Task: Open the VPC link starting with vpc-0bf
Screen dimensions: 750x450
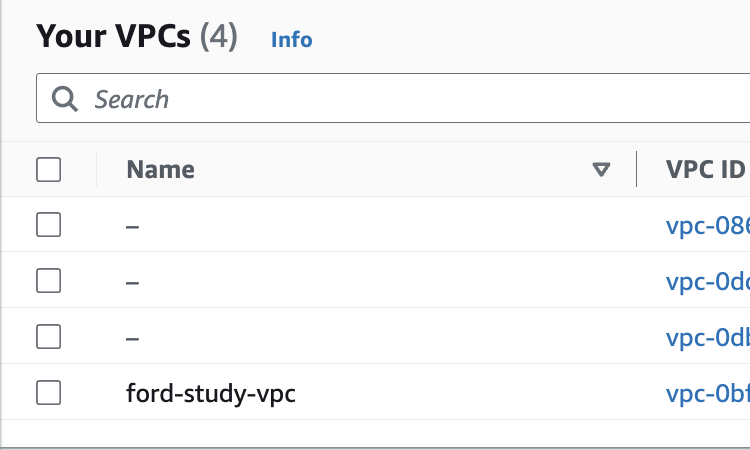Action: (x=707, y=393)
